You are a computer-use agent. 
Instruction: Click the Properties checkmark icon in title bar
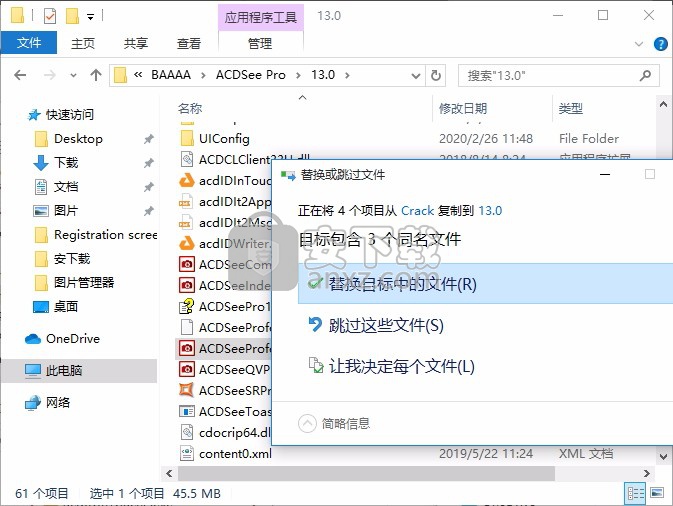coord(50,16)
